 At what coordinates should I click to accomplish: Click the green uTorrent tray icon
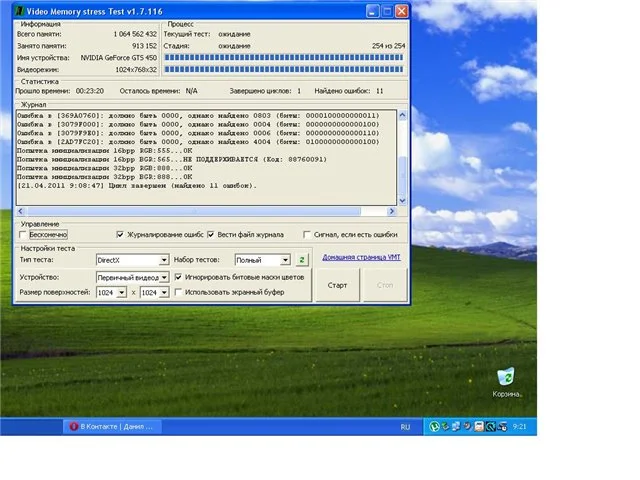[x=434, y=426]
